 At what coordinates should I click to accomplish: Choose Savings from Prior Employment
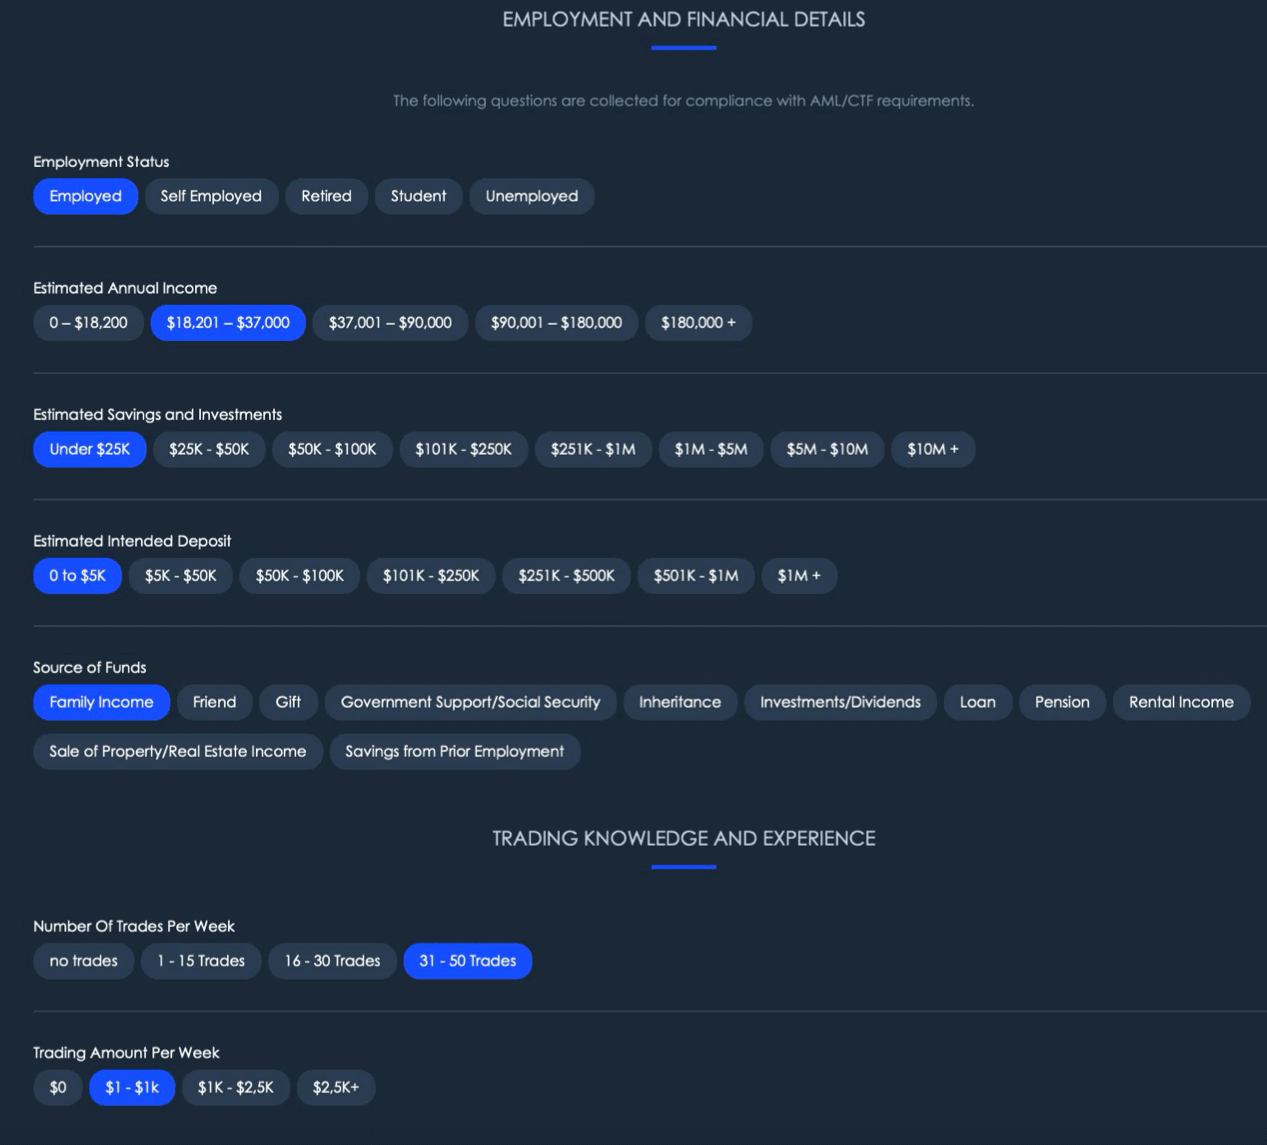454,751
